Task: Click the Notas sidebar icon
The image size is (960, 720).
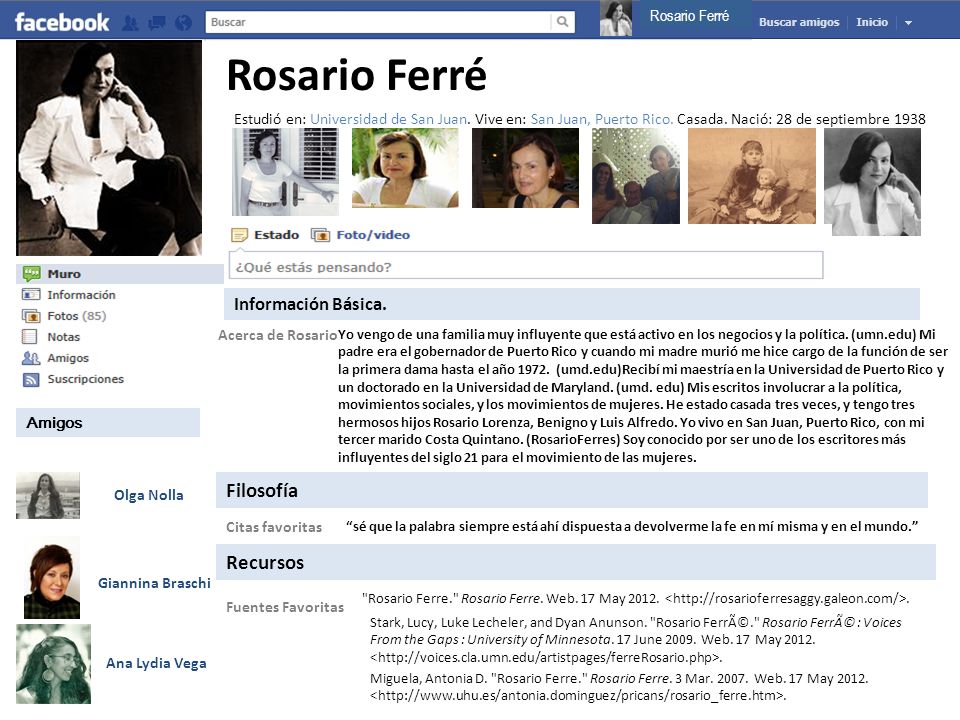Action: [29, 337]
